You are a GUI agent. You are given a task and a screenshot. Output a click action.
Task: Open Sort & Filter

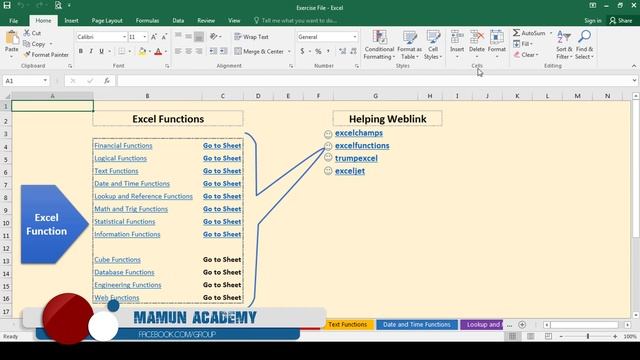coord(564,45)
